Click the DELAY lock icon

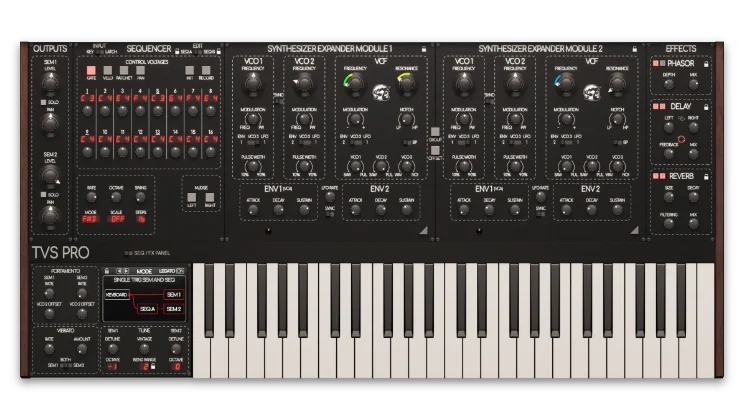(706, 107)
